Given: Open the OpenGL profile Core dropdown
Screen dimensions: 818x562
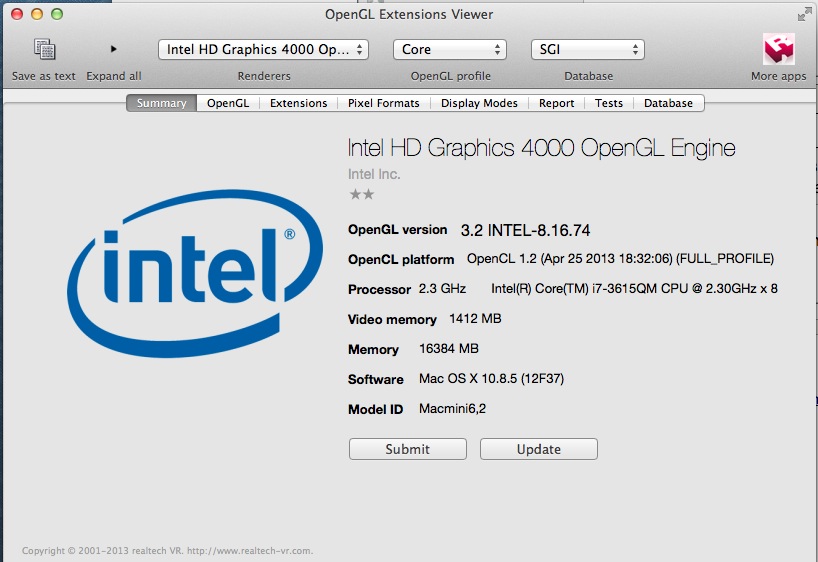Looking at the screenshot, I should pyautogui.click(x=450, y=50).
